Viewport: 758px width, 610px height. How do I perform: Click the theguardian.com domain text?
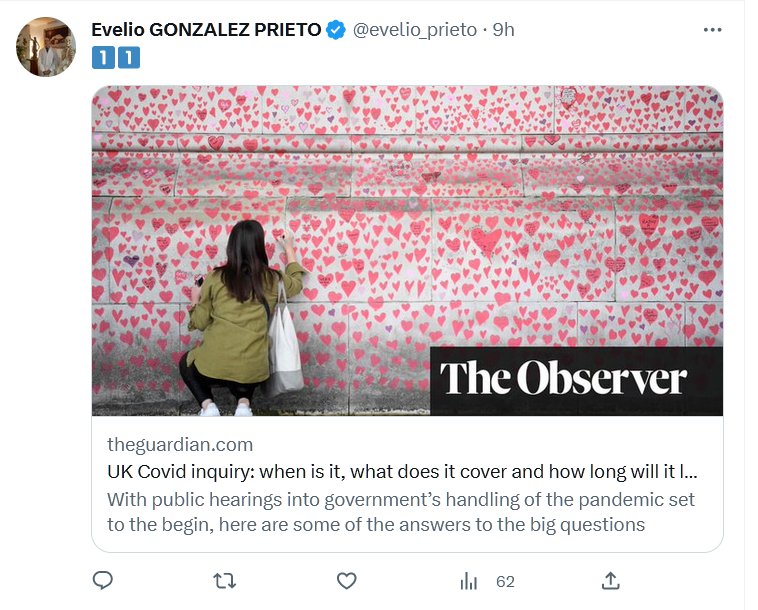click(x=180, y=444)
